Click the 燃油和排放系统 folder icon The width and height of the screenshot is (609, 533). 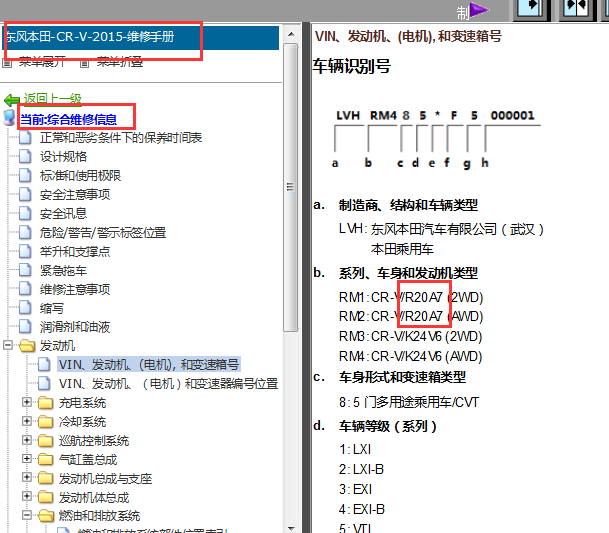tap(46, 516)
